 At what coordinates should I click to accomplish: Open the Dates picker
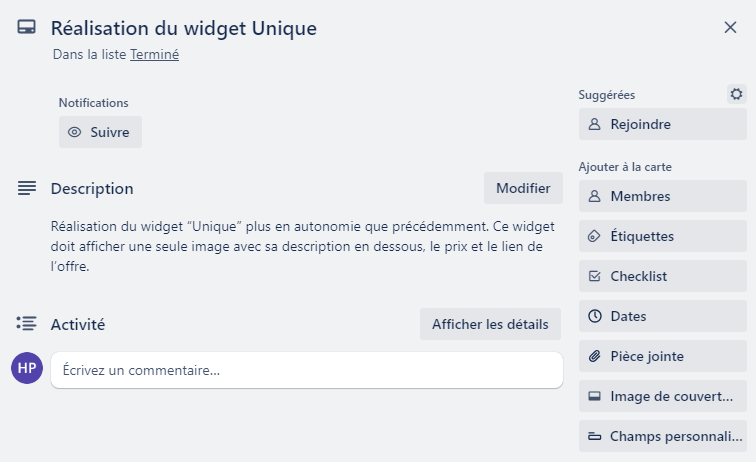coord(662,316)
